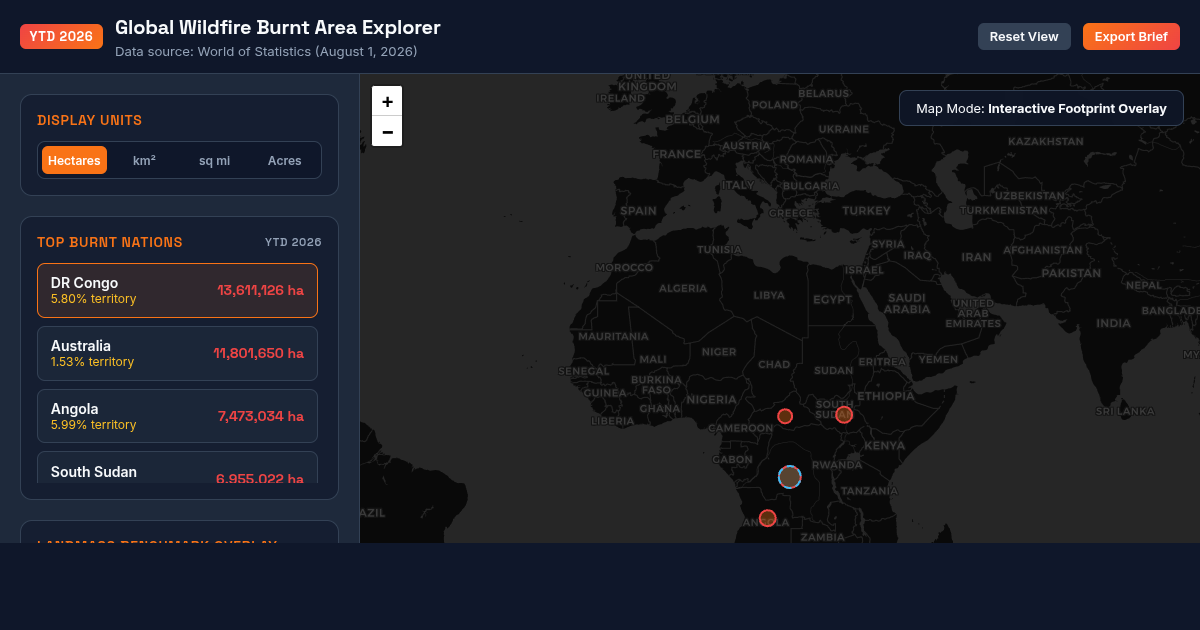1200x630 pixels.
Task: Zoom out of the map
Action: pyautogui.click(x=387, y=132)
